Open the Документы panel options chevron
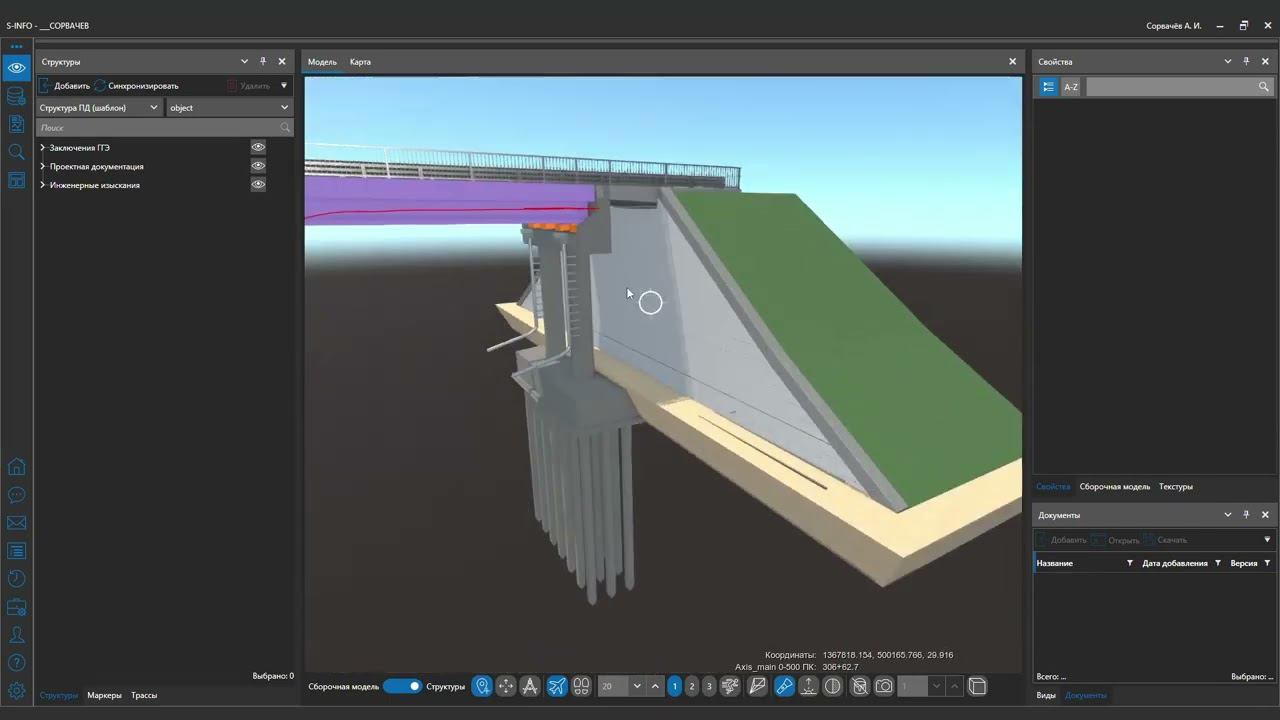The width and height of the screenshot is (1280, 720). coord(1228,515)
